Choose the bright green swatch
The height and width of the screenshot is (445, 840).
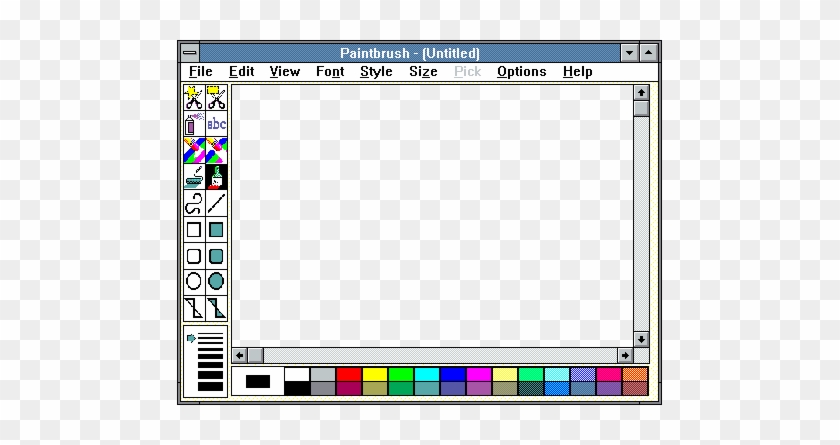click(x=401, y=374)
